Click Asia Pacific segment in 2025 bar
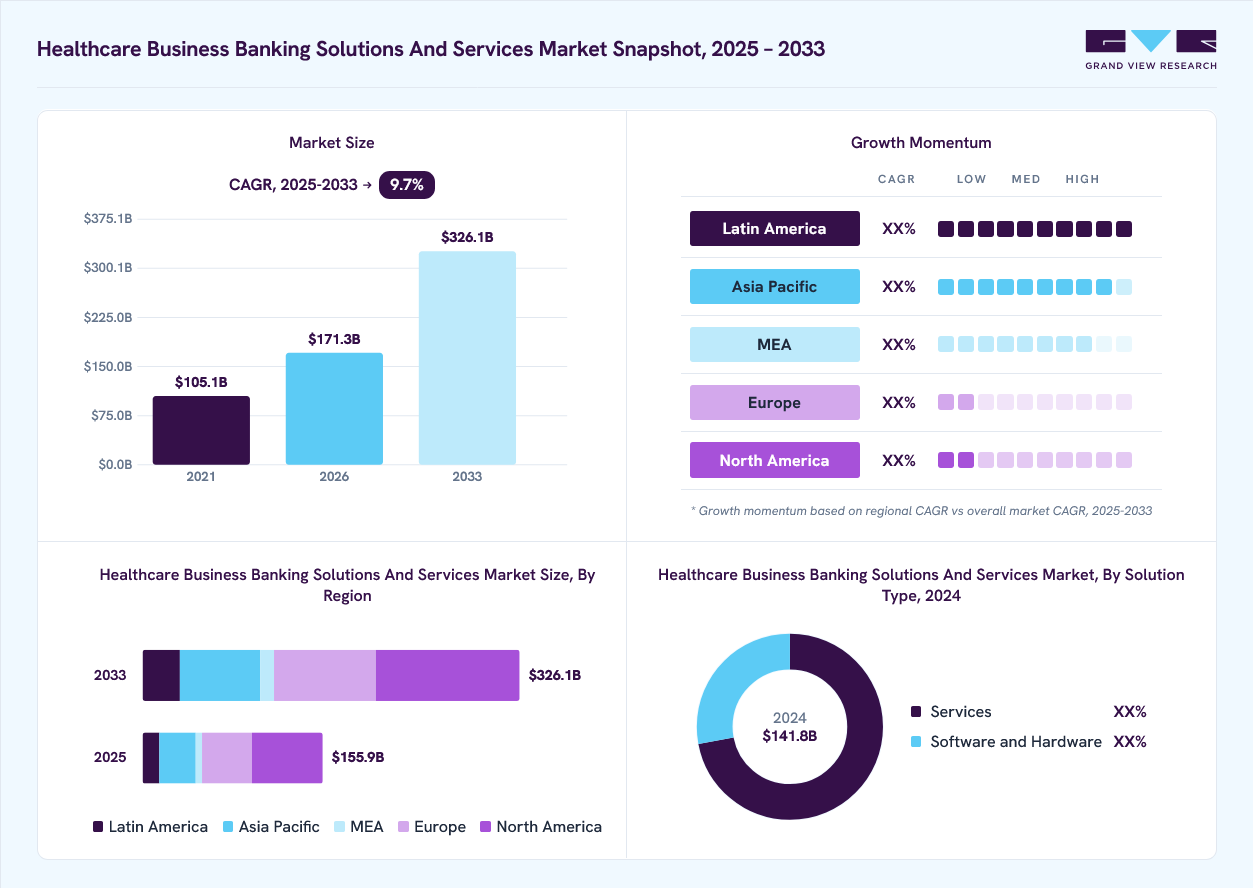This screenshot has width=1253, height=888. coord(177,757)
